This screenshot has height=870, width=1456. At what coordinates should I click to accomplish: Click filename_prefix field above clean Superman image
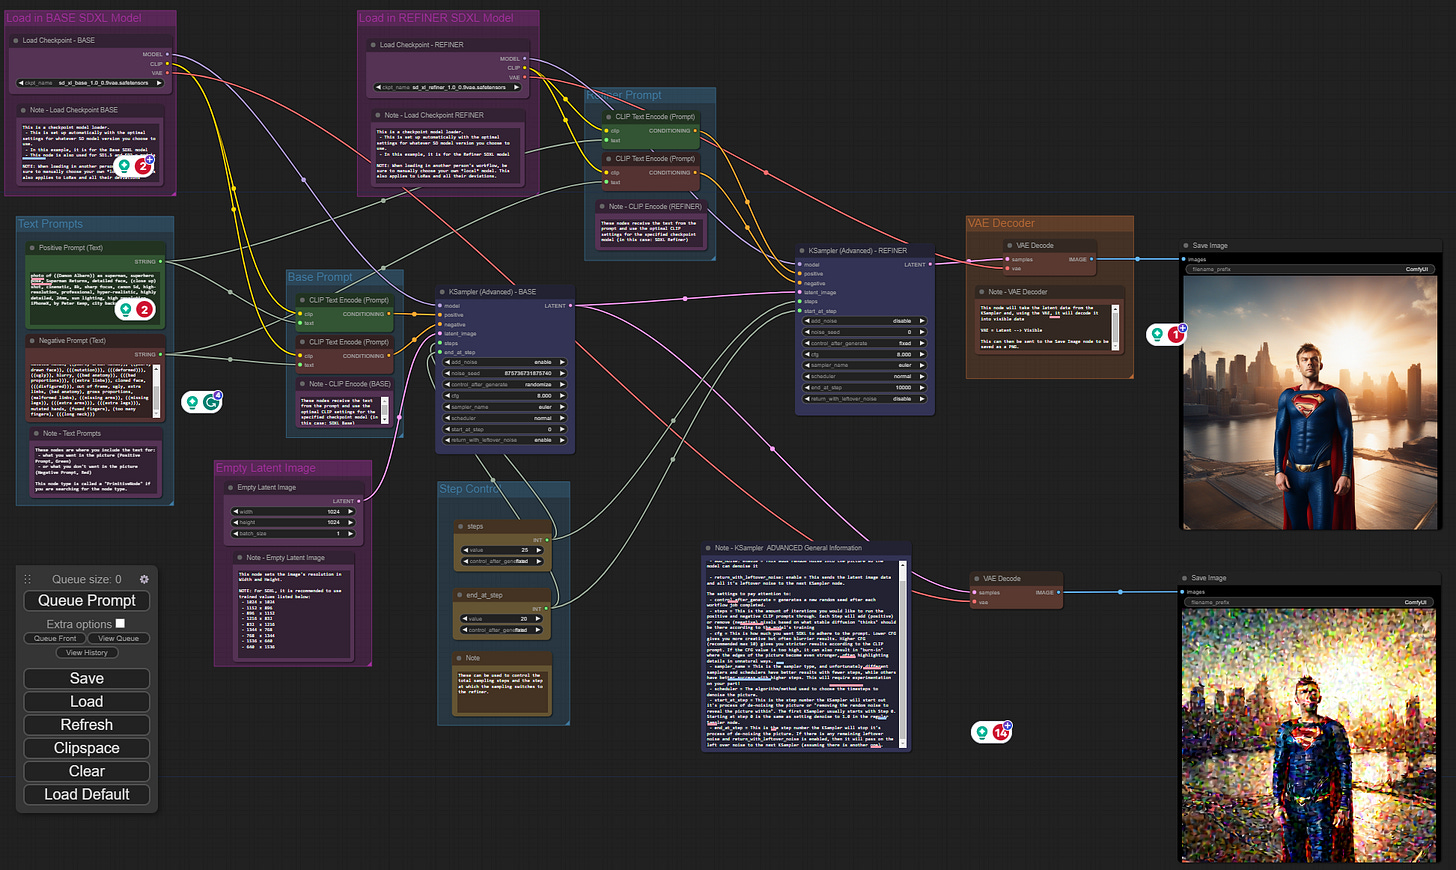pos(1310,269)
